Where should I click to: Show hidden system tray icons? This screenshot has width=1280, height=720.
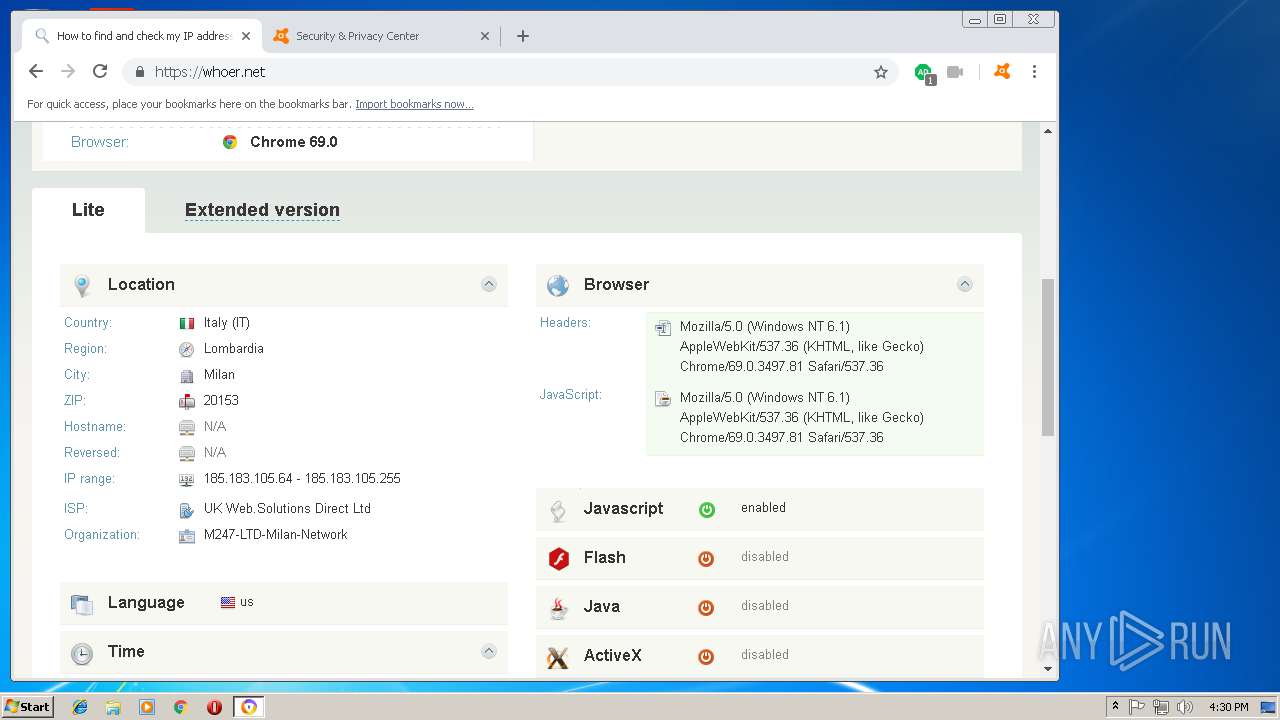pyautogui.click(x=1115, y=707)
